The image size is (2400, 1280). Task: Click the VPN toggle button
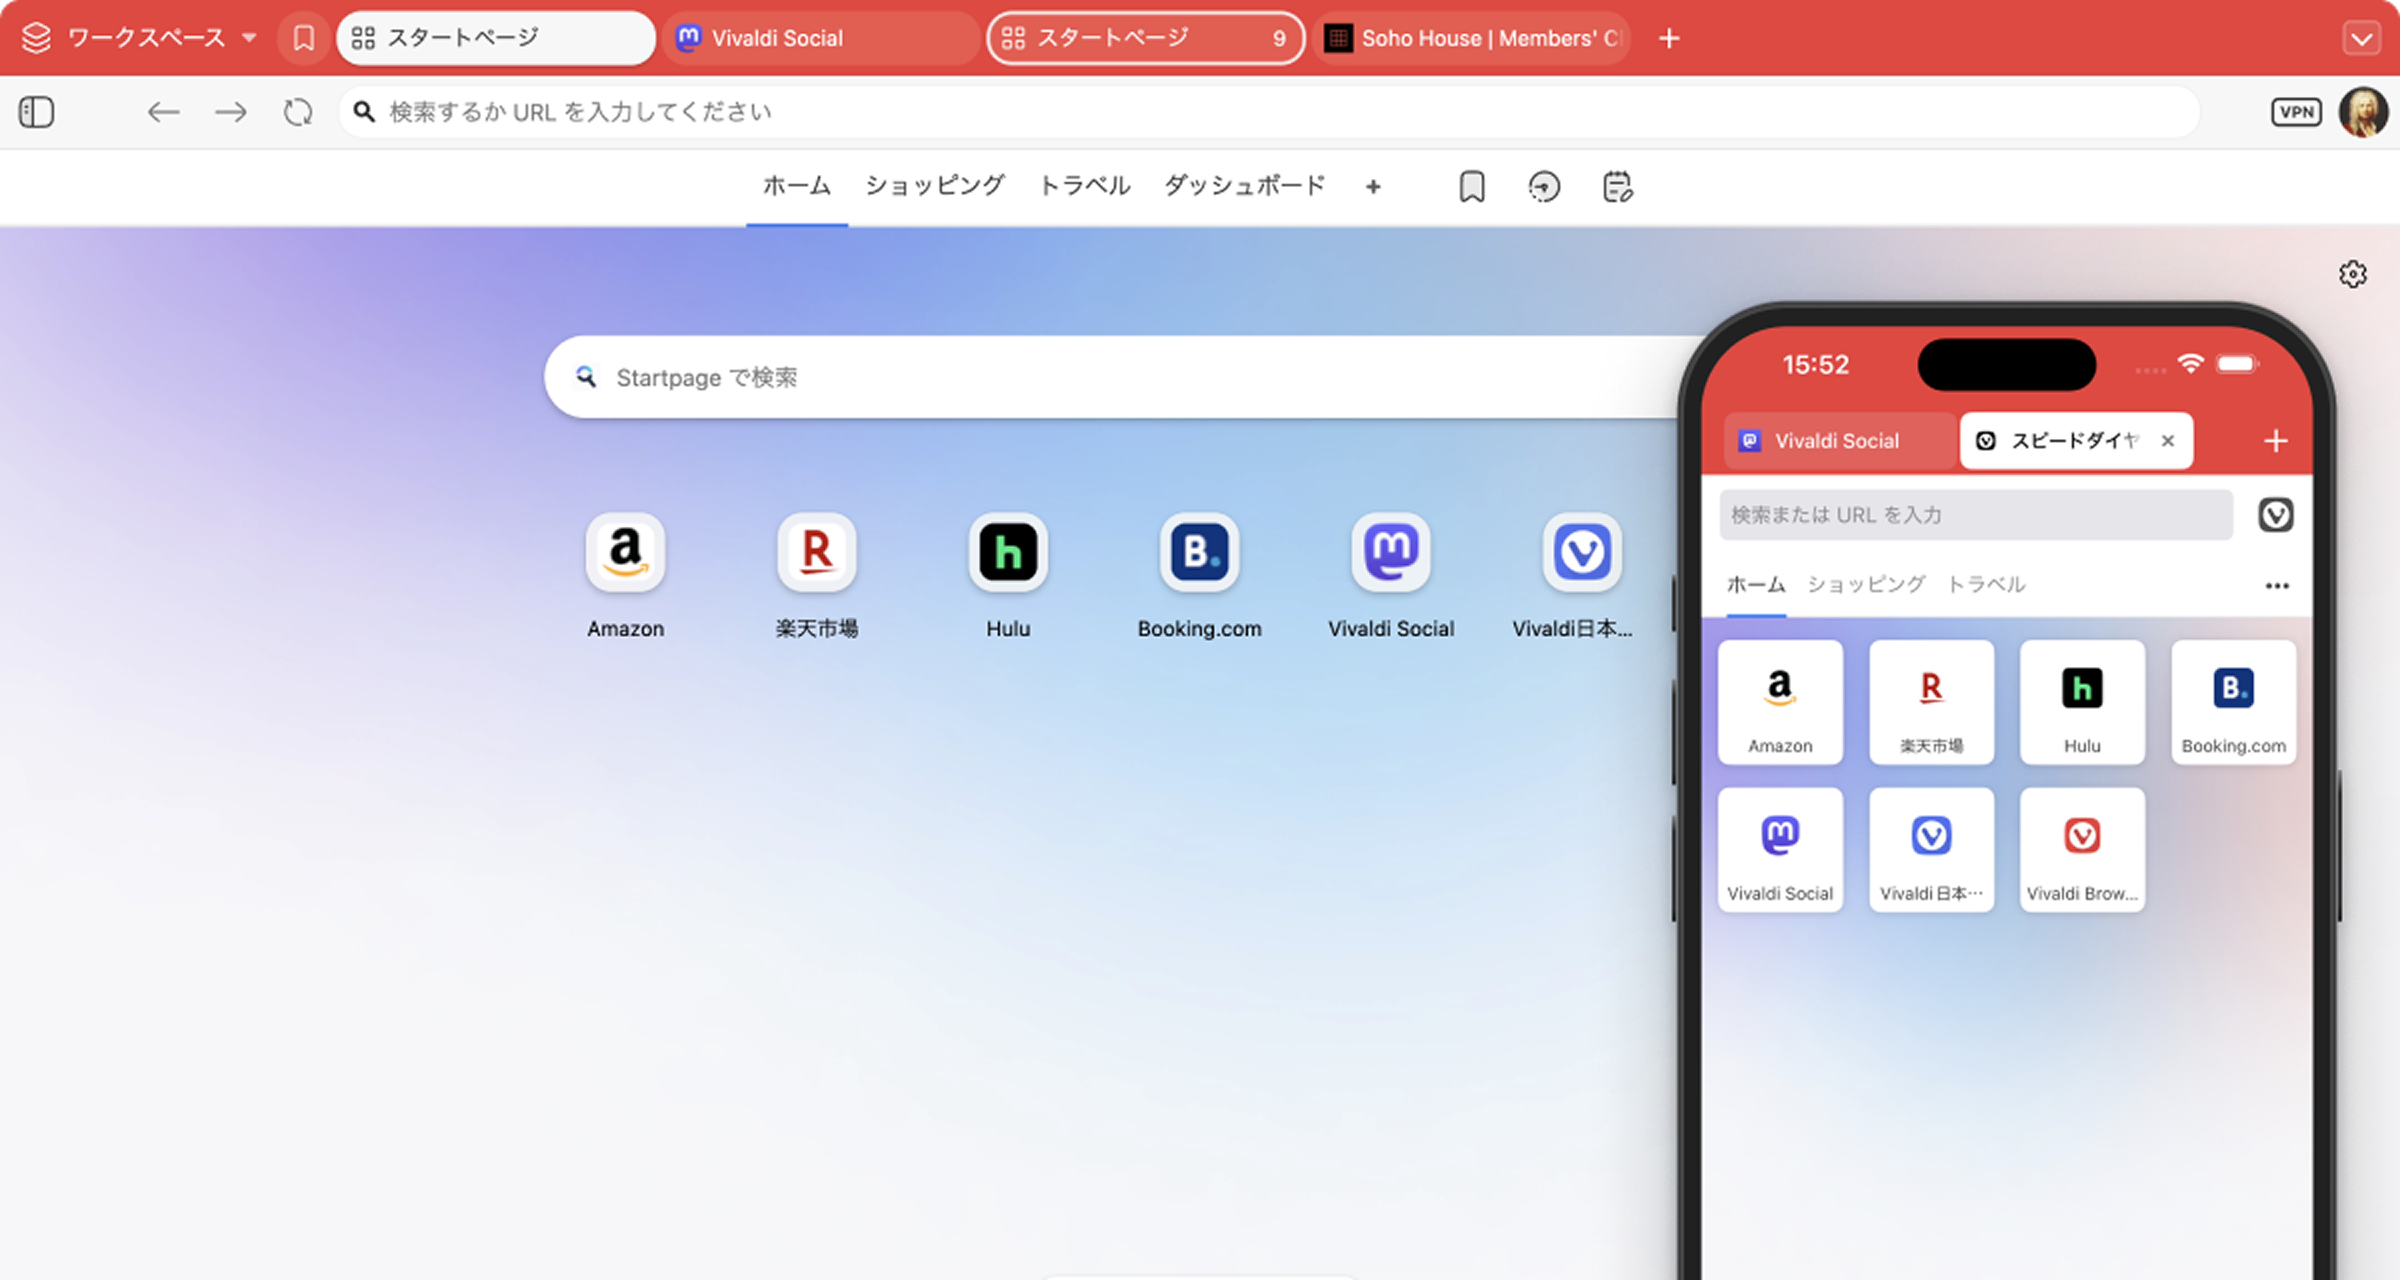[x=2296, y=112]
